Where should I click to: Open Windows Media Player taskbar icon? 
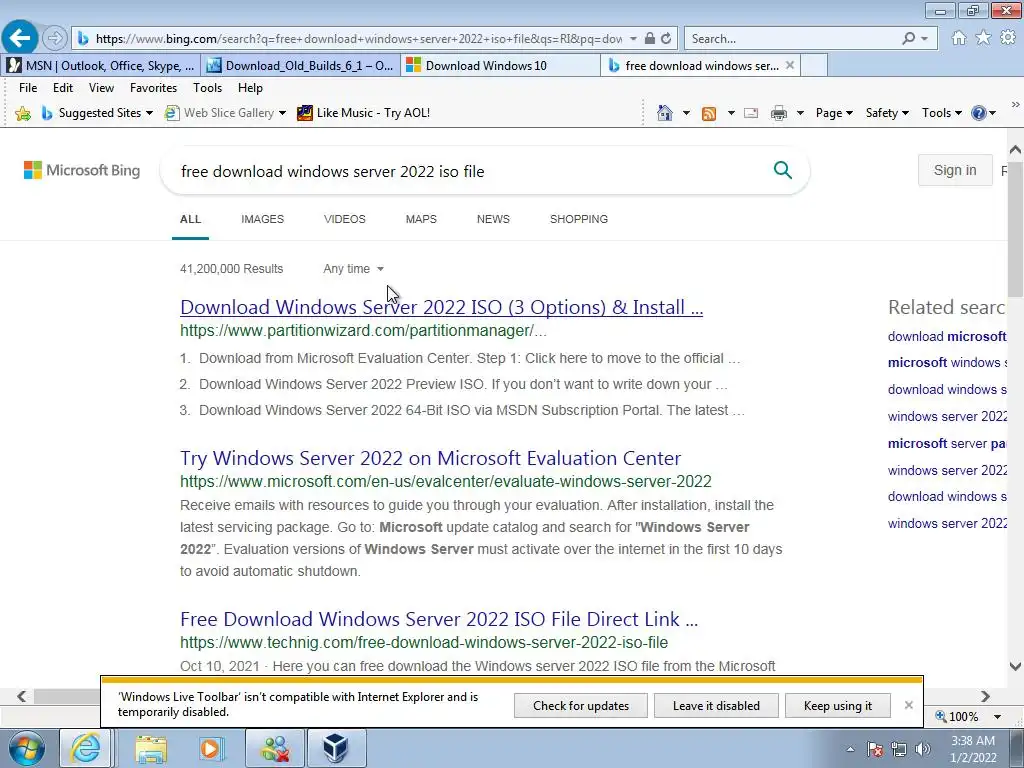point(211,748)
